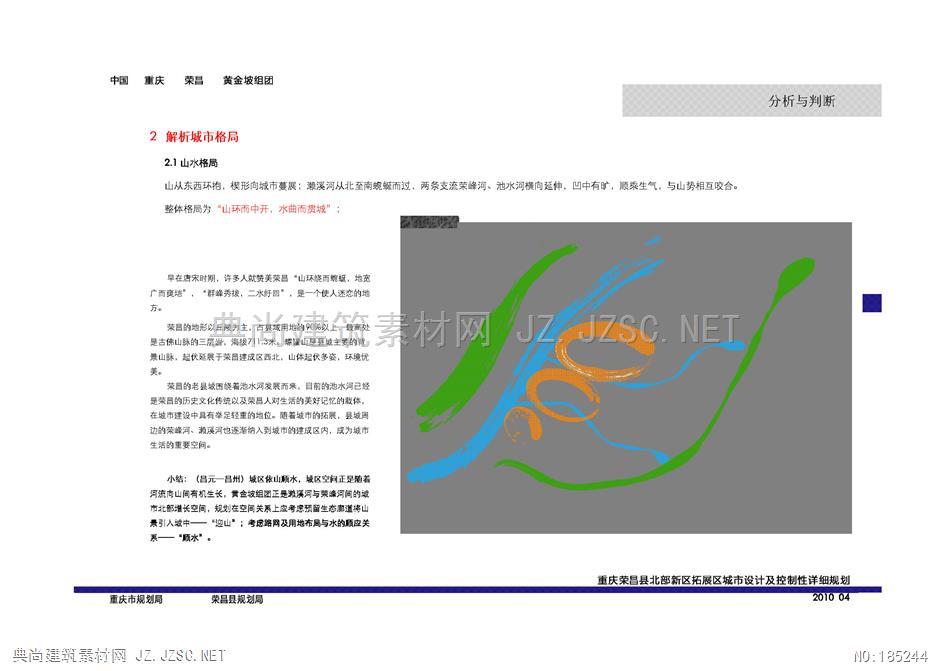Click the 2.1 山水格局 subheading

[x=191, y=162]
